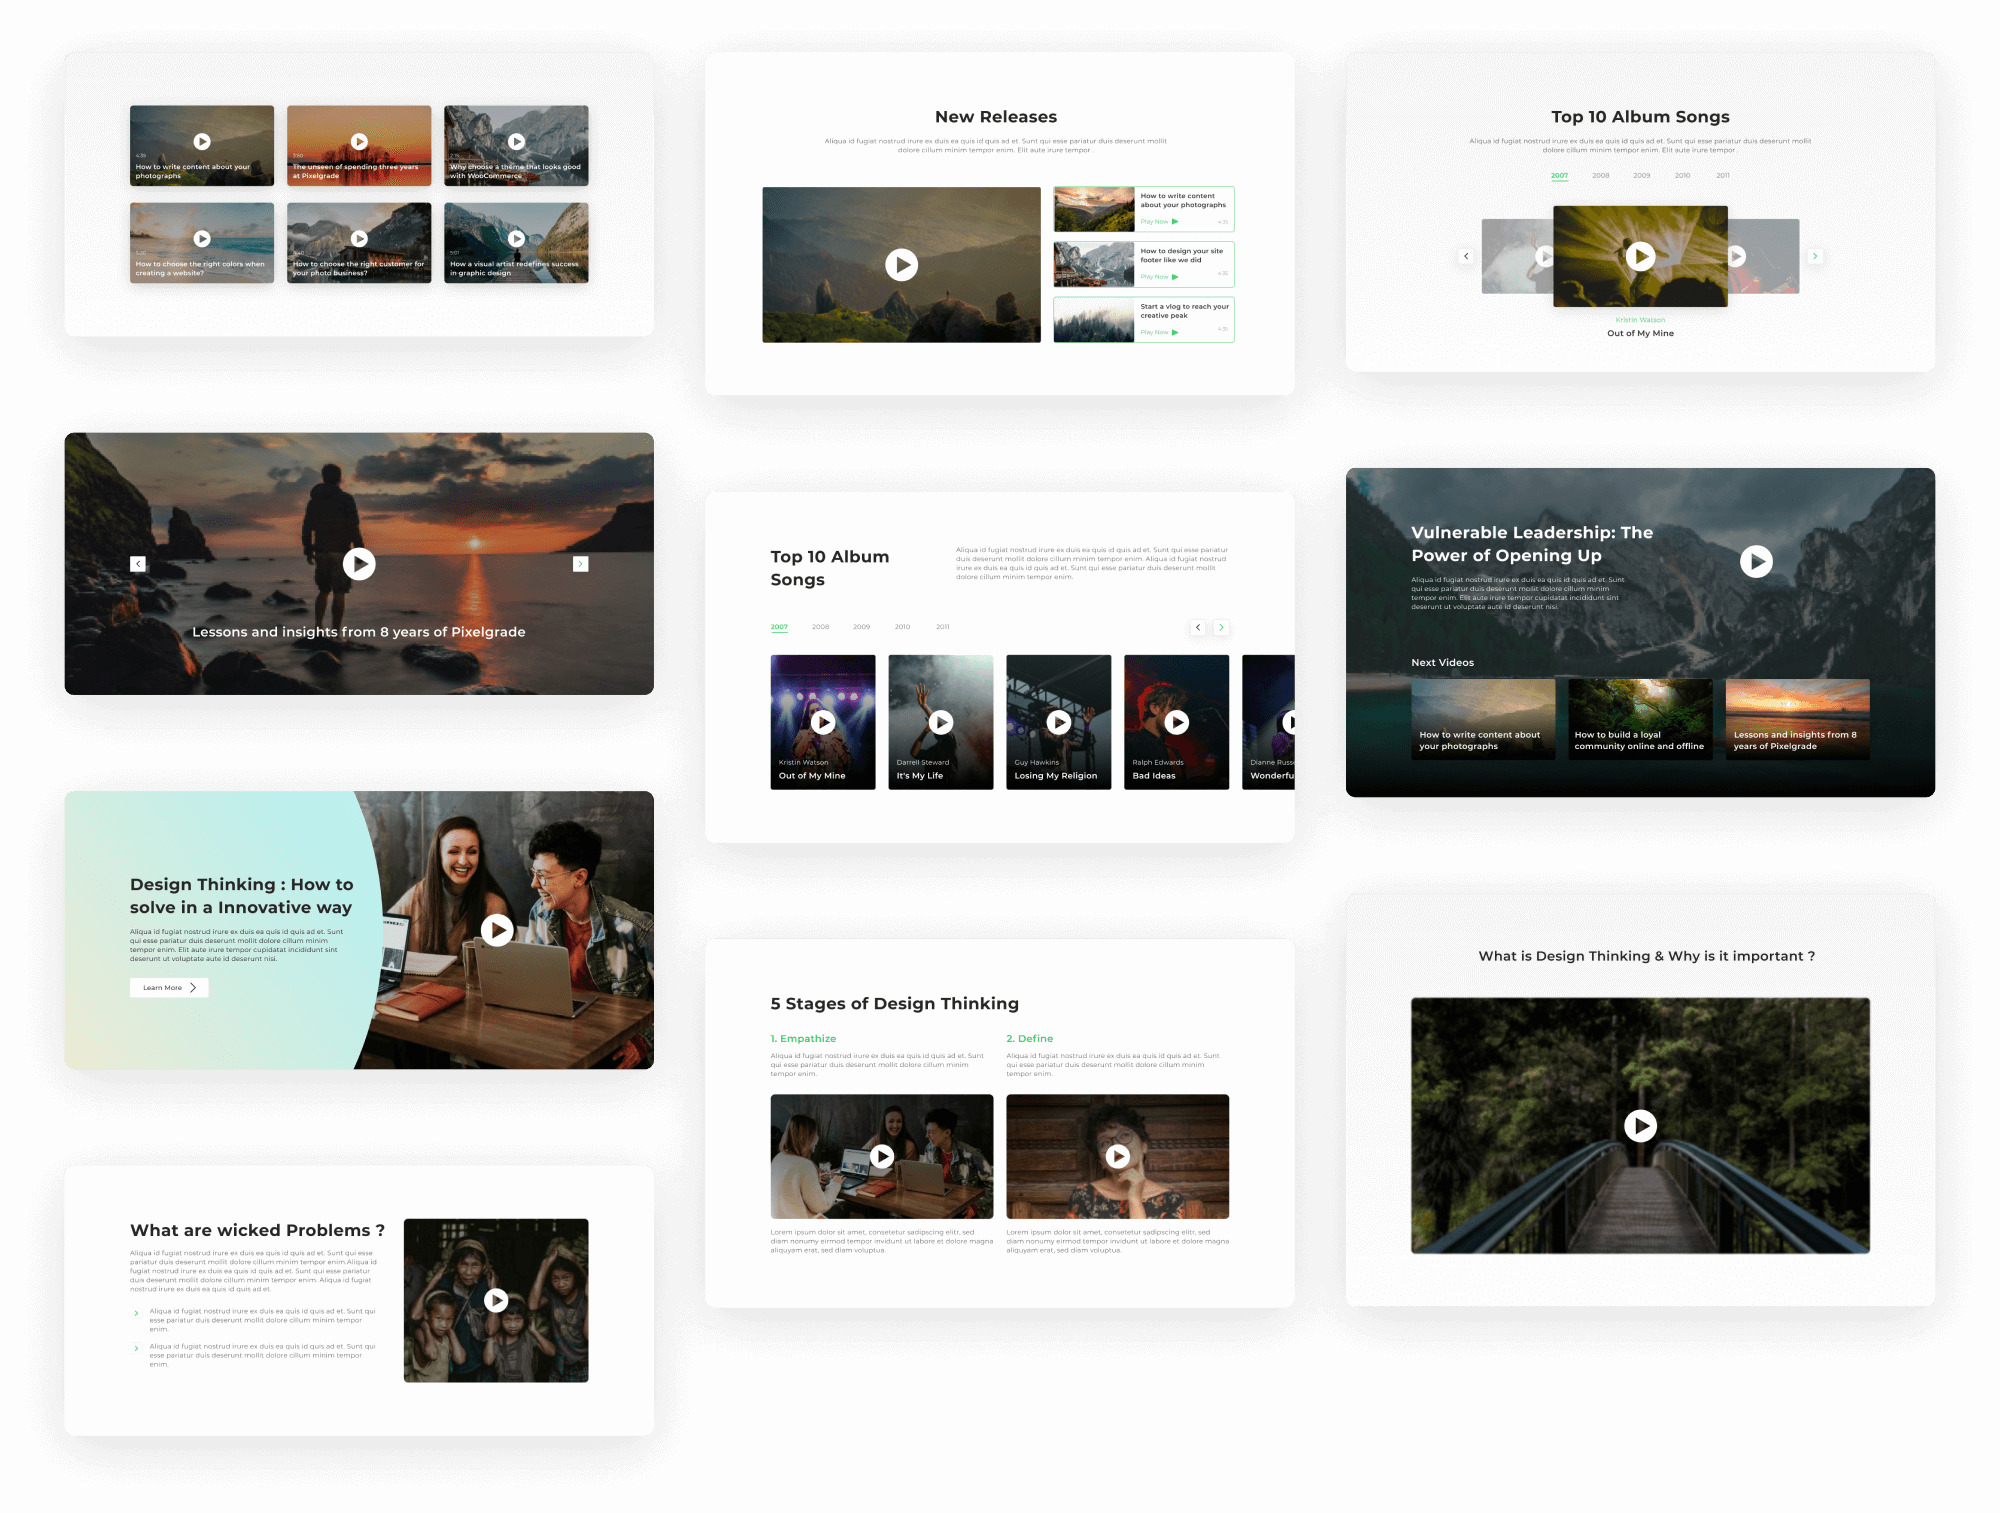Play 'How to write content about your photographs' grid video
This screenshot has width=2000, height=1513.
coord(202,142)
